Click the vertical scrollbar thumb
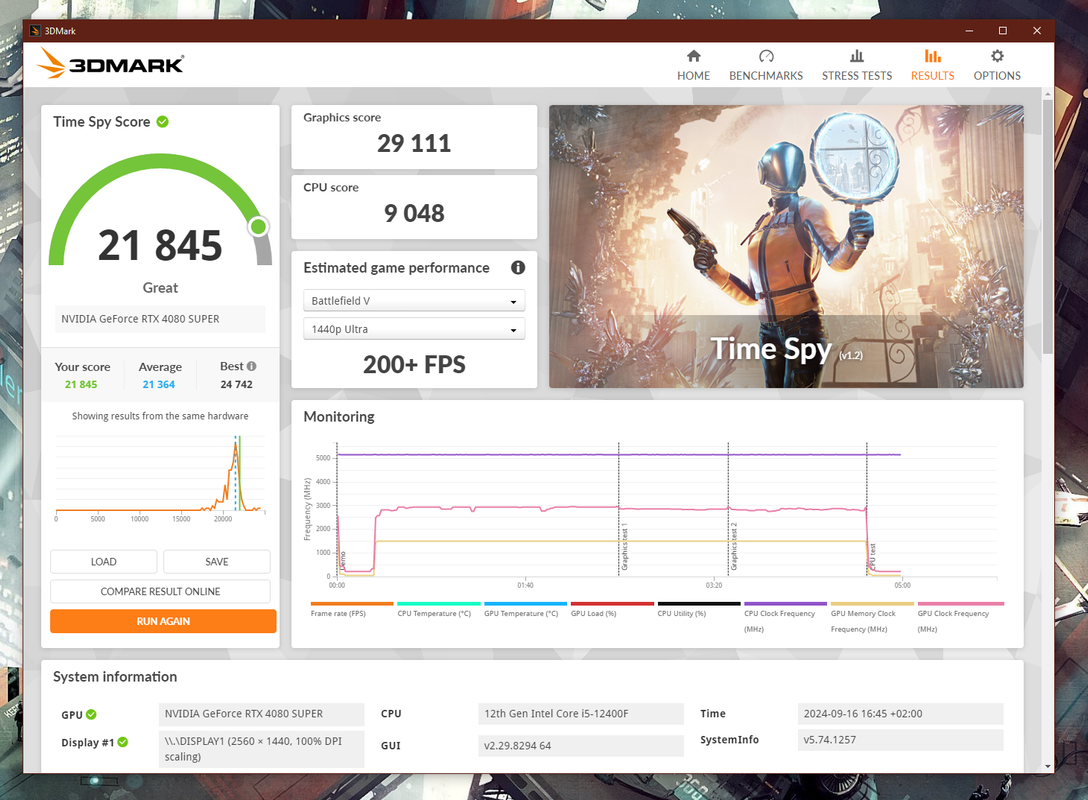1088x800 pixels. coord(1048,225)
